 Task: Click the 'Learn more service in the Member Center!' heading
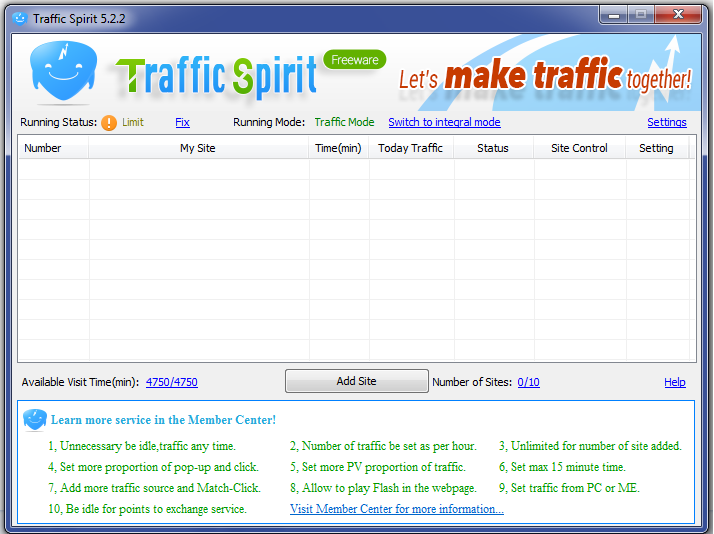tap(163, 420)
